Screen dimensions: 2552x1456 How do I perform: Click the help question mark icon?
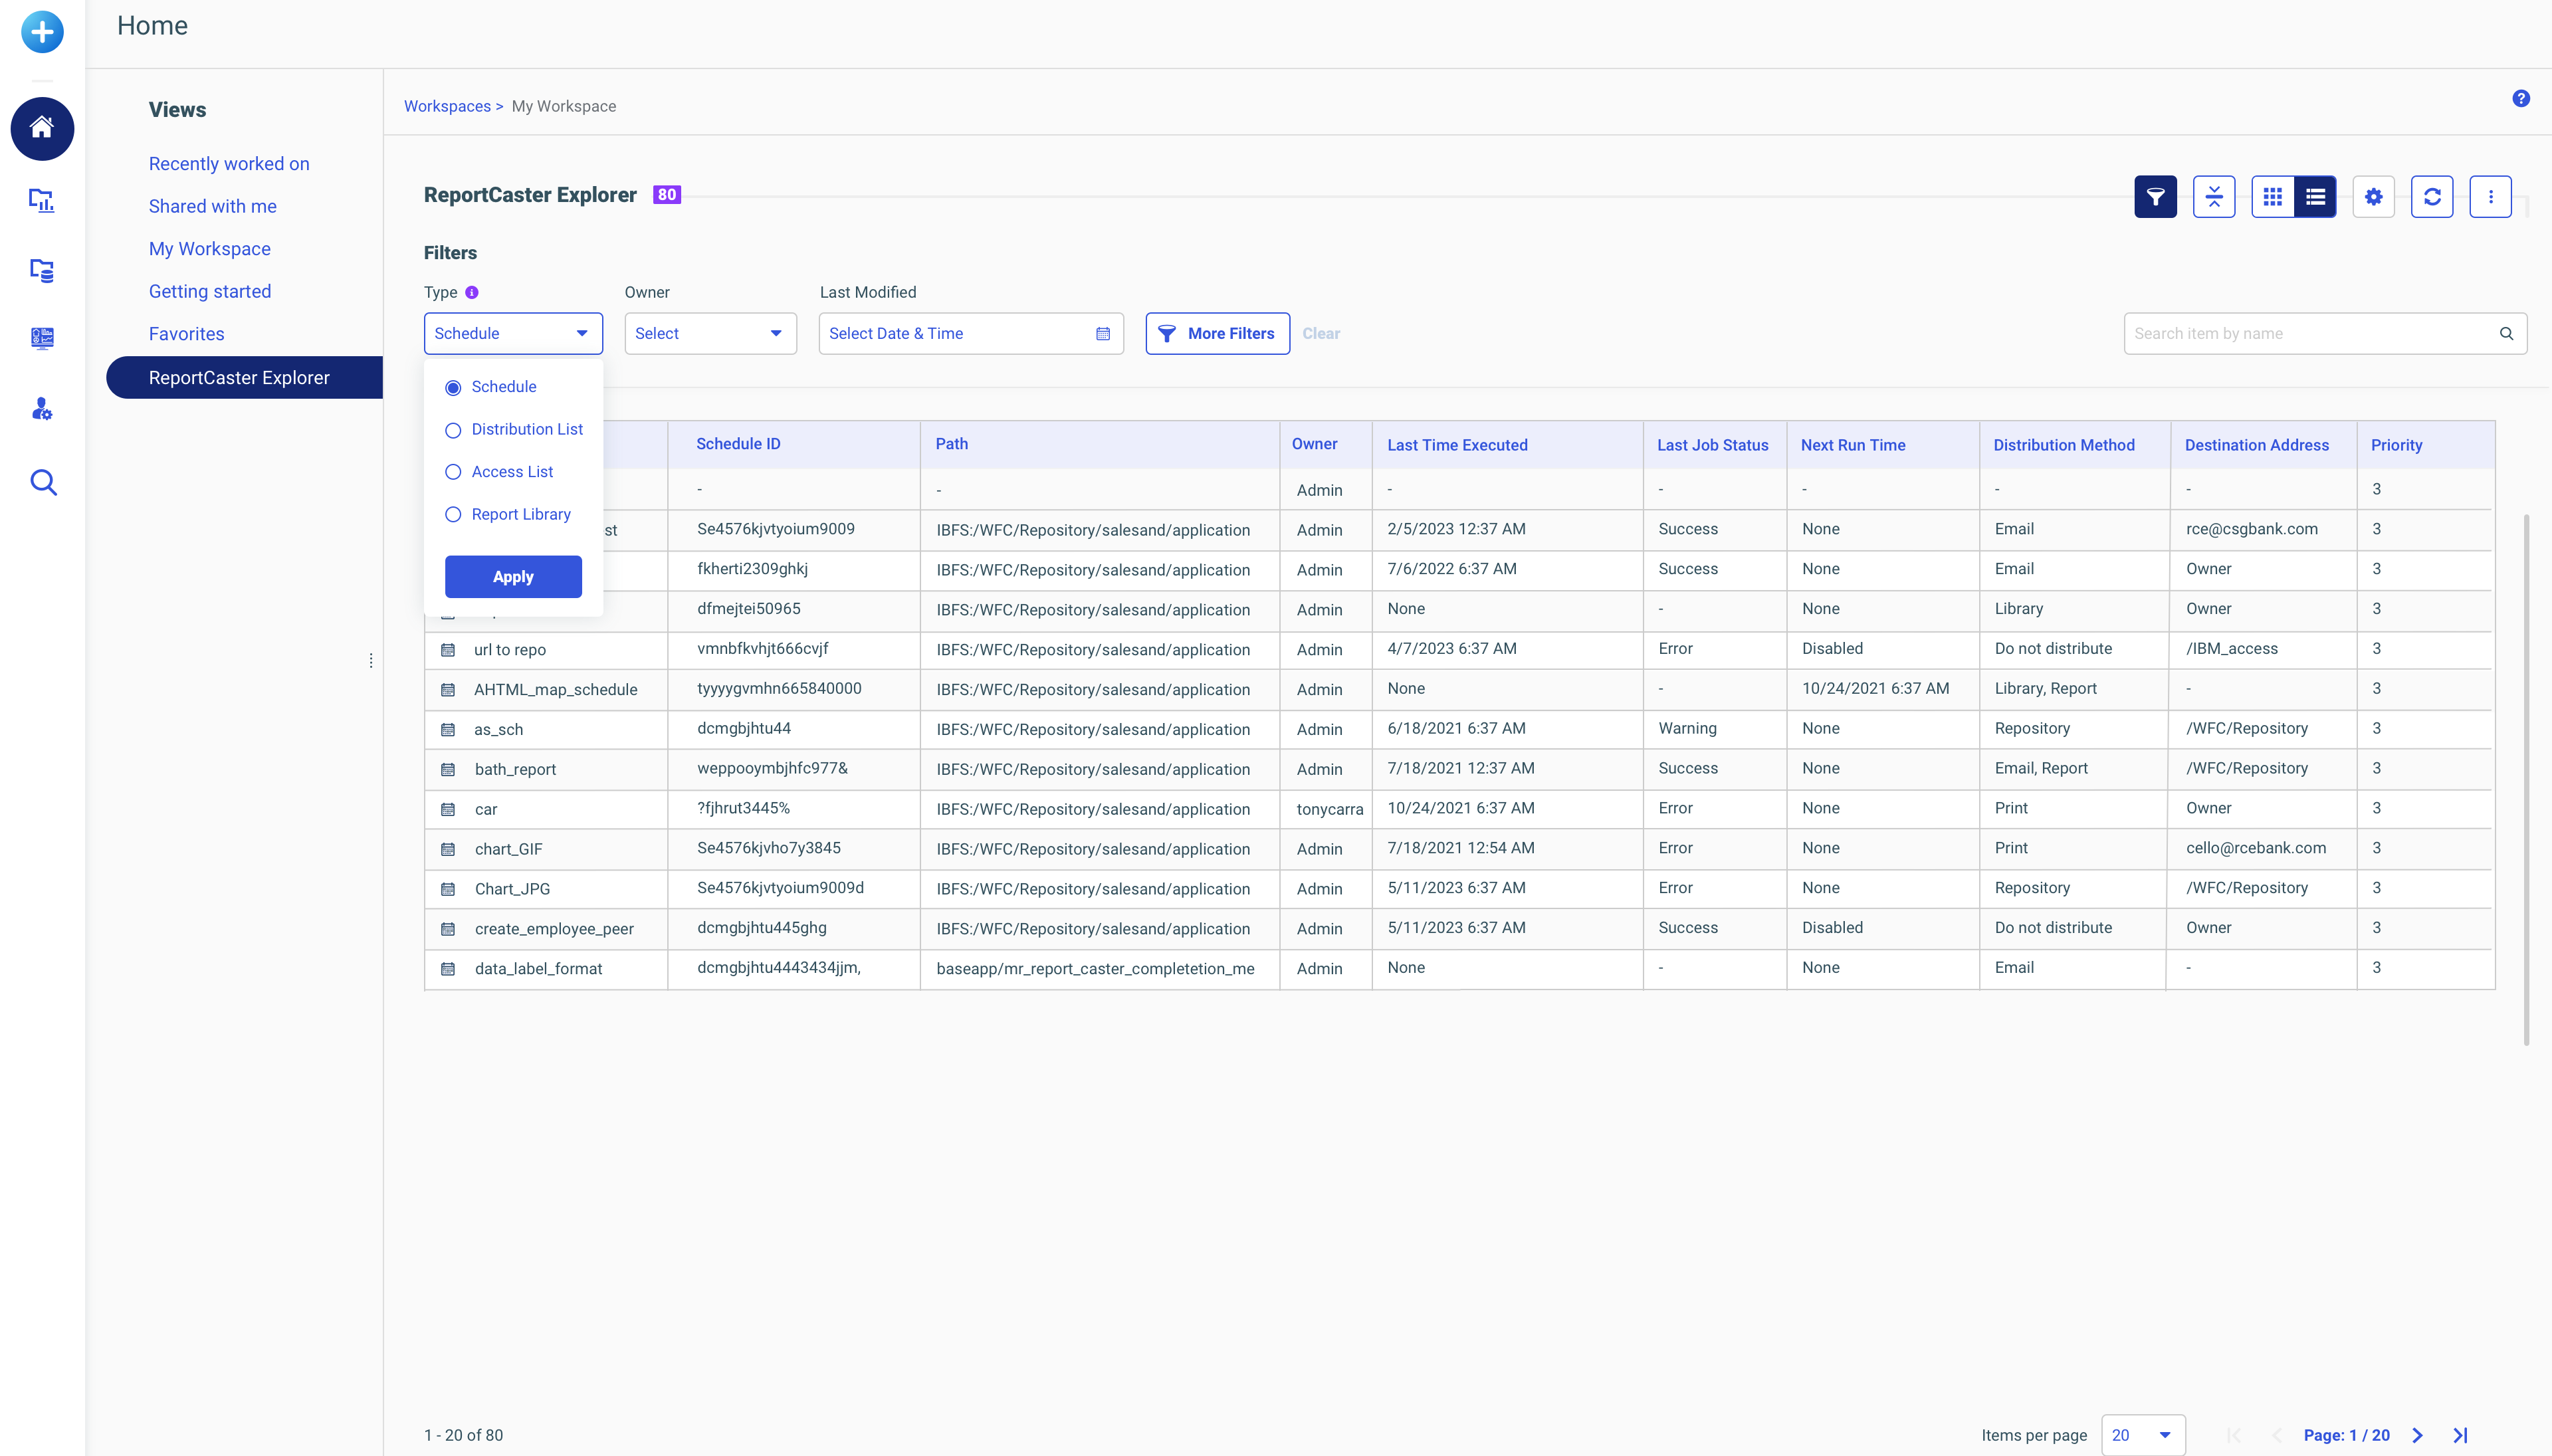pyautogui.click(x=2521, y=98)
